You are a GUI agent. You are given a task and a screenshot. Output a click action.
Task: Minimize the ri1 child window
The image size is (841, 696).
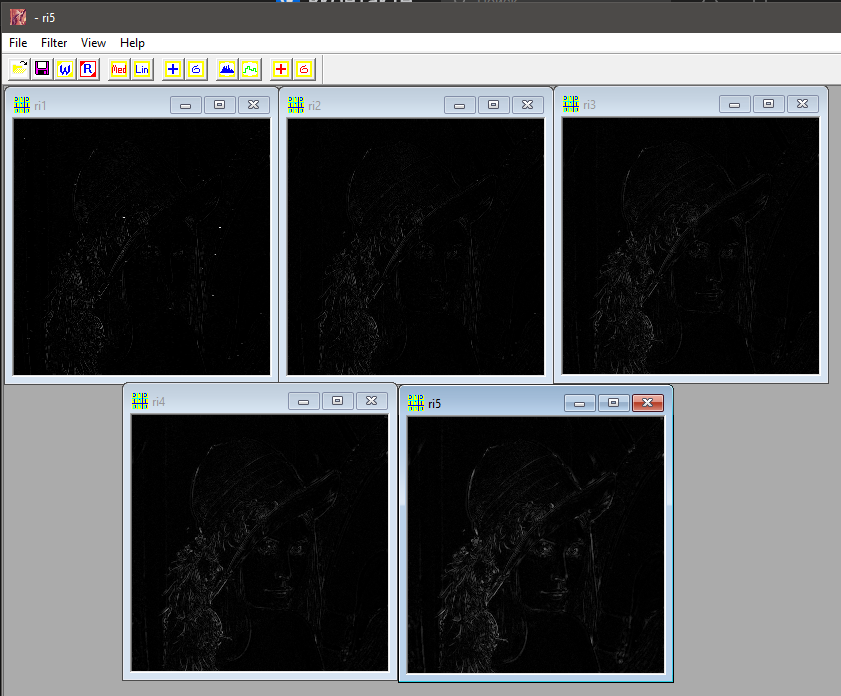pyautogui.click(x=186, y=105)
